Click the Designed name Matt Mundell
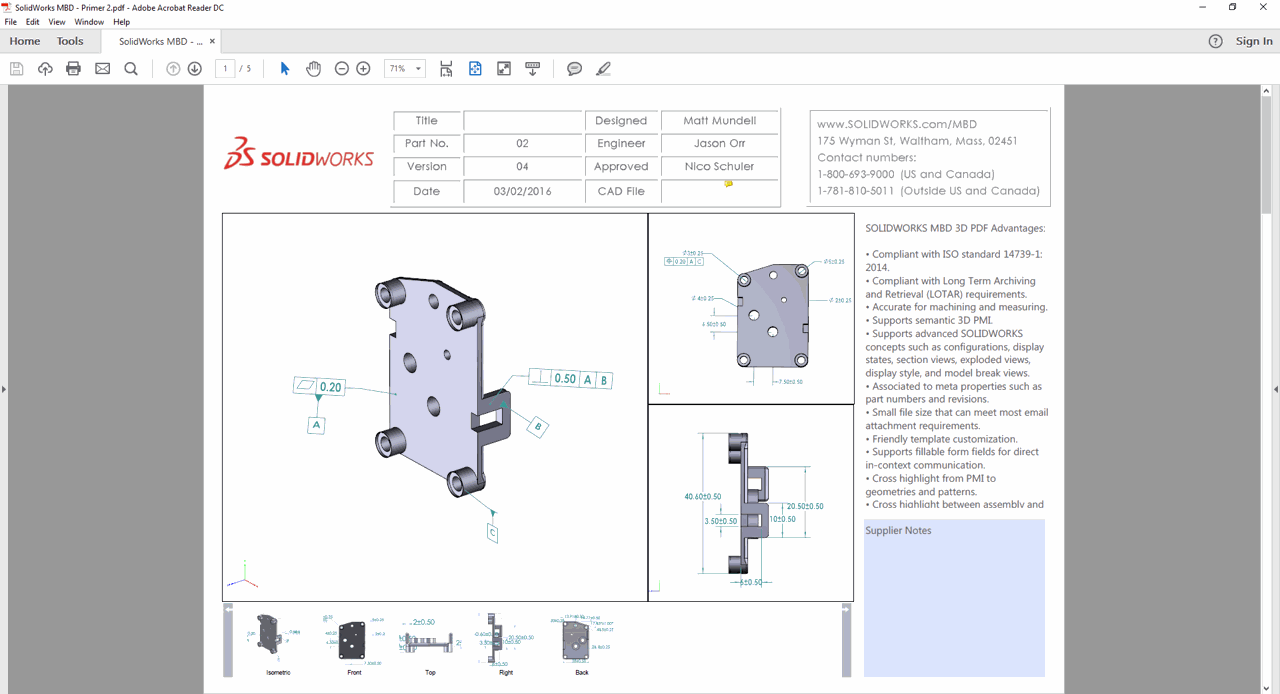 pos(720,121)
